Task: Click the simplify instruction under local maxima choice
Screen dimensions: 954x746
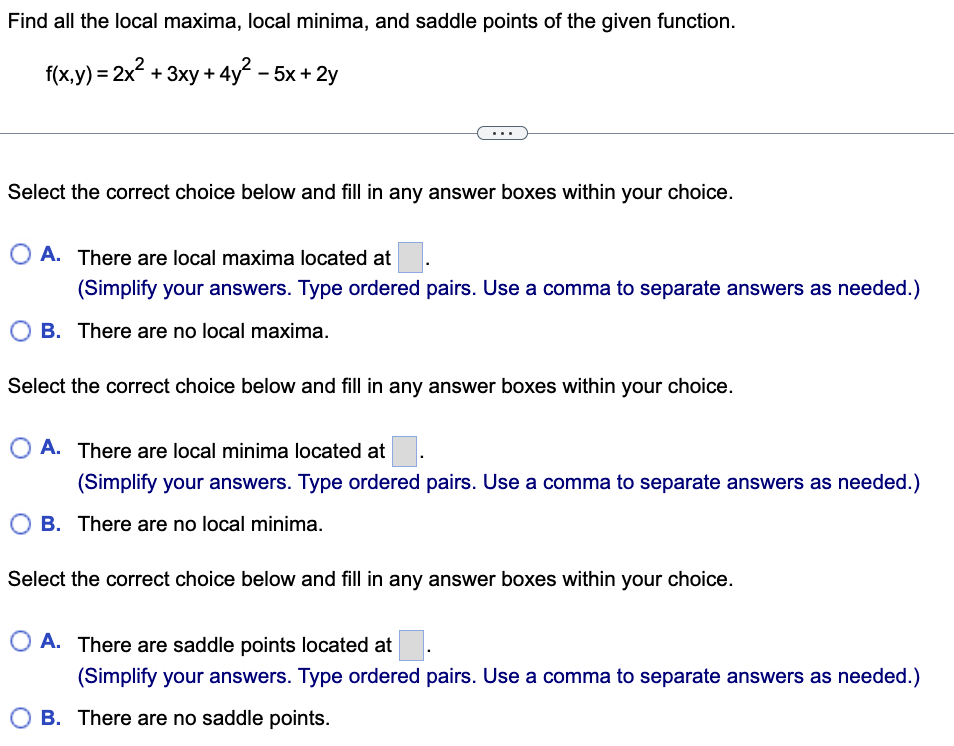Action: click(498, 288)
